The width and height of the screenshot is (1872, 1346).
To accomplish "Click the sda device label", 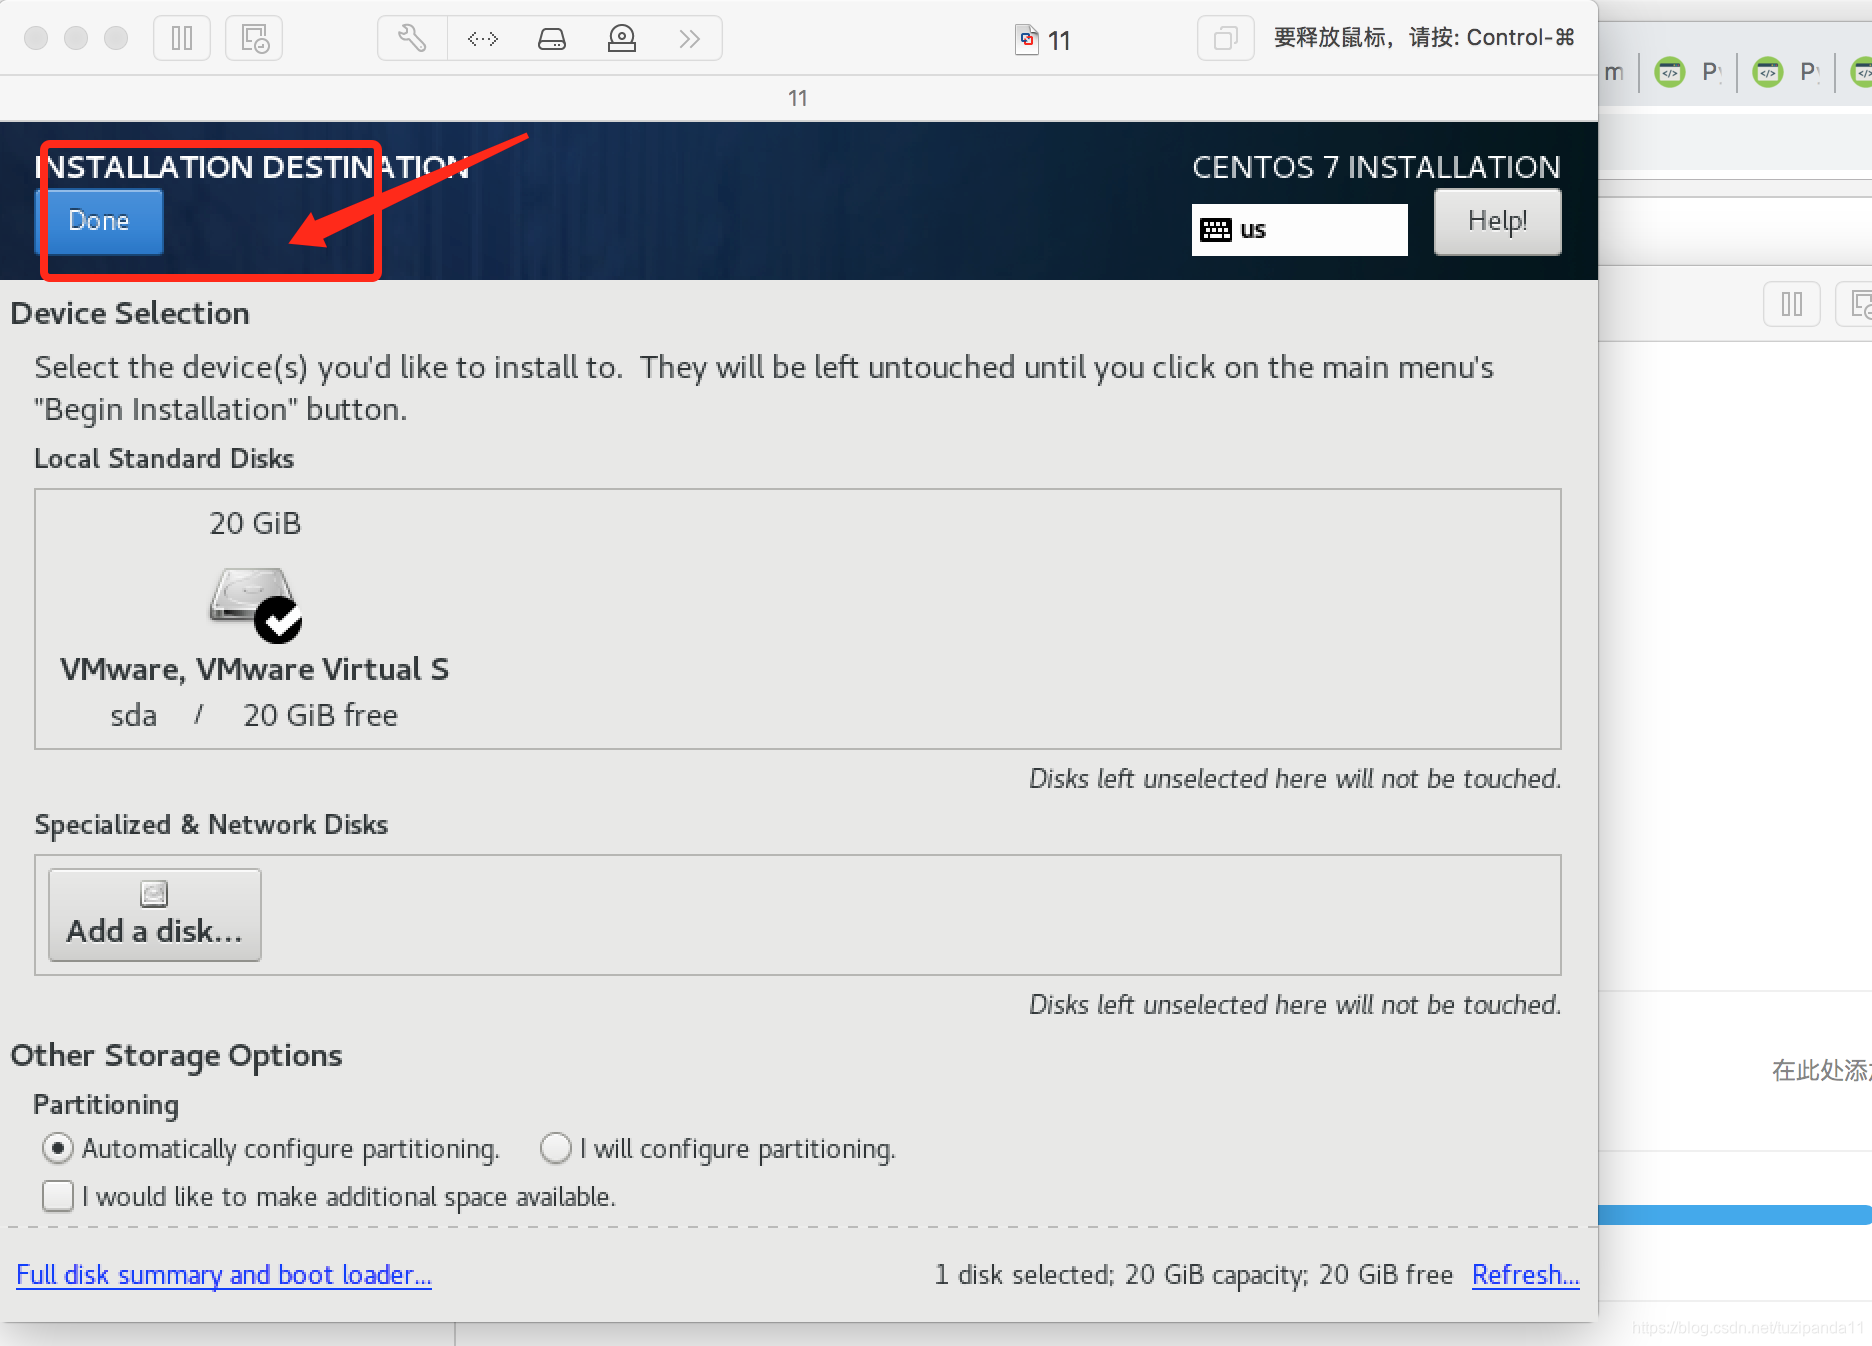I will click(x=133, y=716).
